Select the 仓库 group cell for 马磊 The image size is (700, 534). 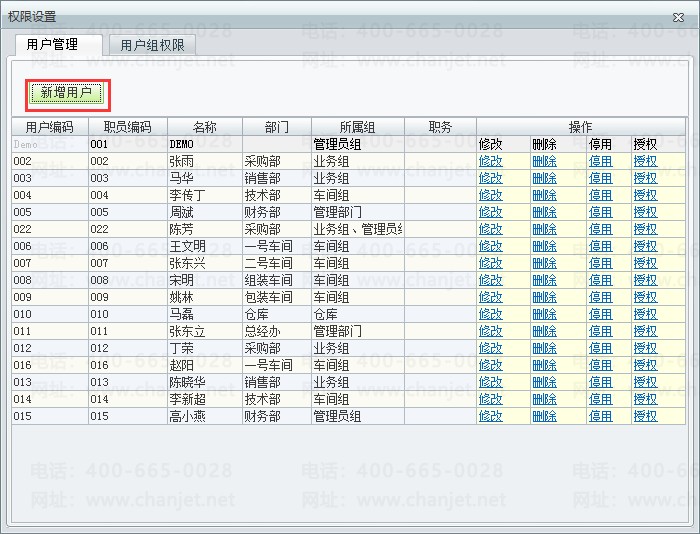coord(358,314)
